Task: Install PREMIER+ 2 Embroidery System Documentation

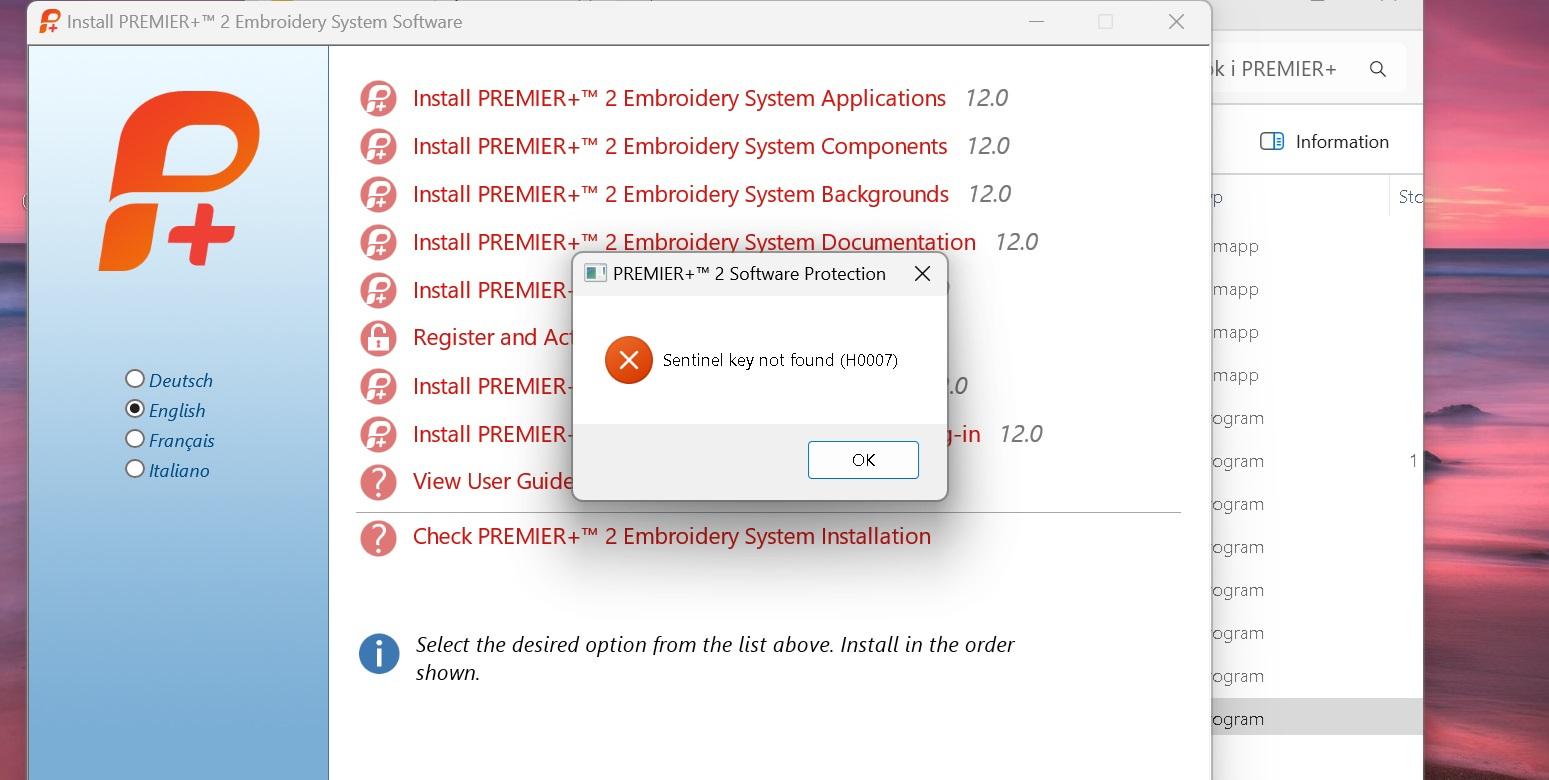Action: pyautogui.click(x=694, y=242)
